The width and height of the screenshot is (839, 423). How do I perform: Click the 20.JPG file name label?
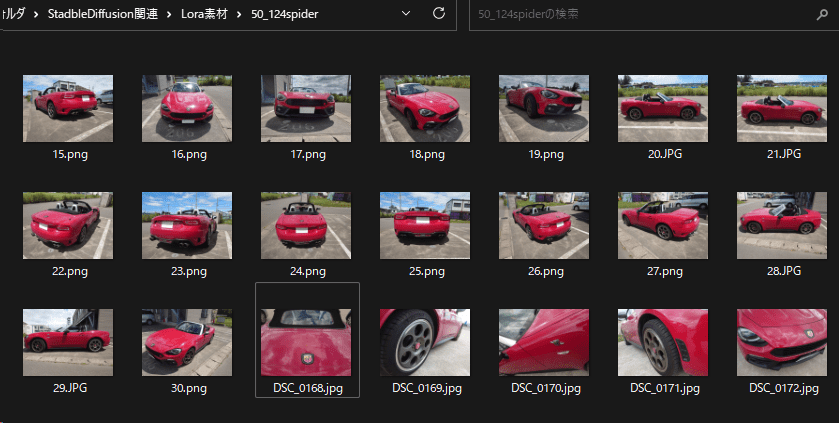tap(663, 155)
